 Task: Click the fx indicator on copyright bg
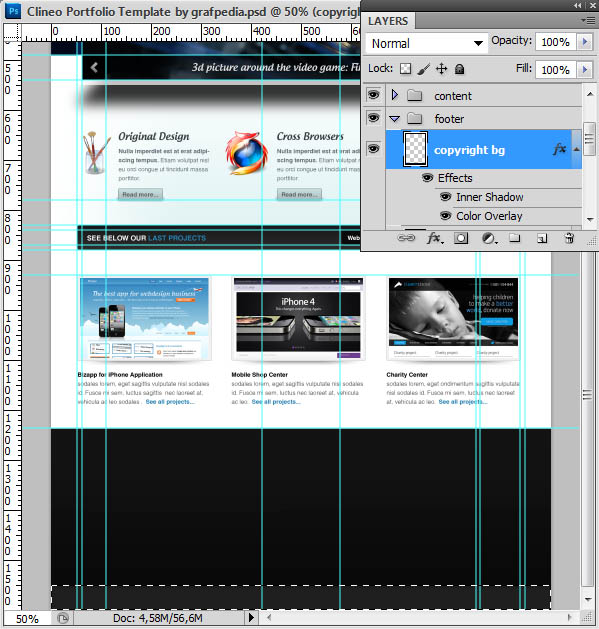[x=559, y=149]
